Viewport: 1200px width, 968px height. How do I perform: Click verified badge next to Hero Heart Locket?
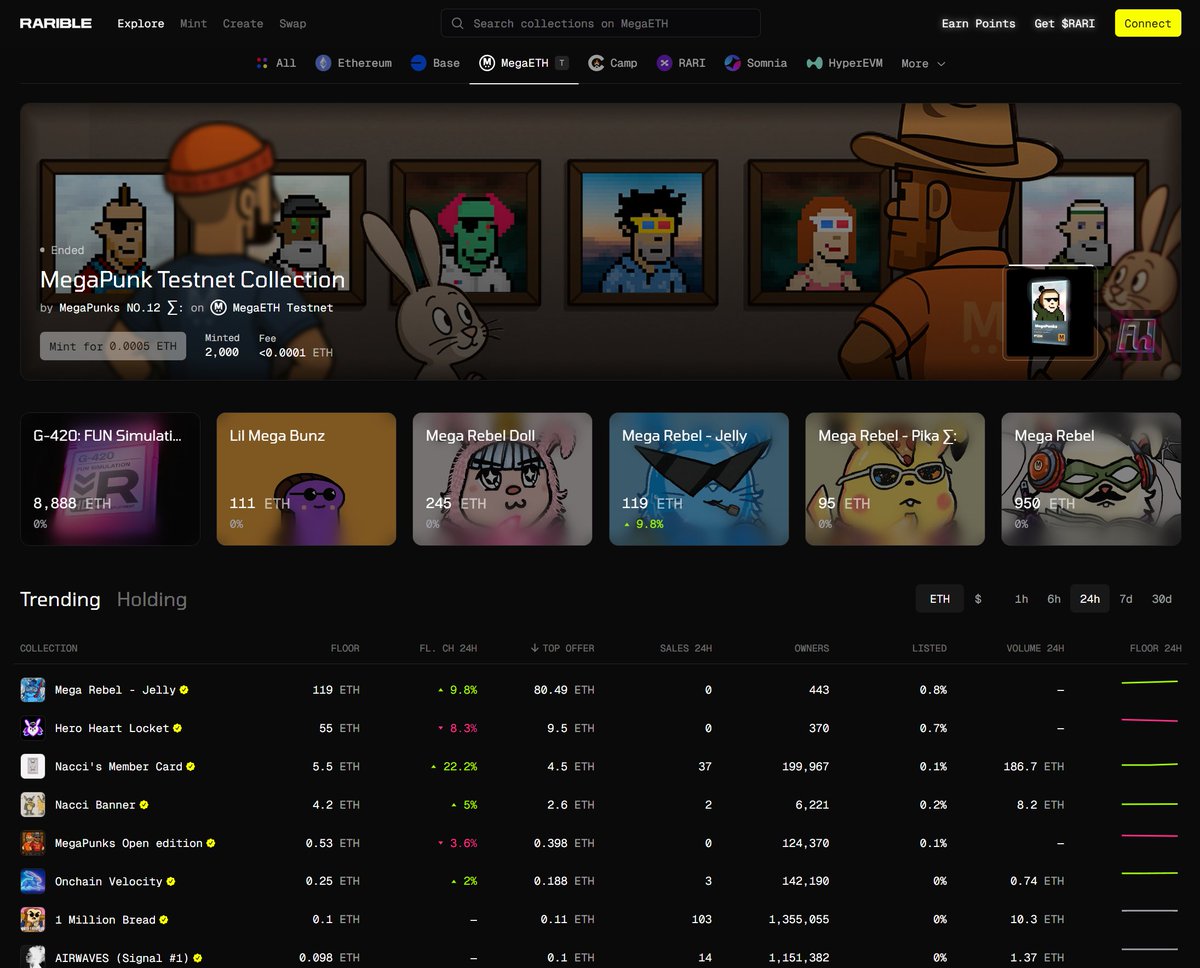tap(177, 729)
